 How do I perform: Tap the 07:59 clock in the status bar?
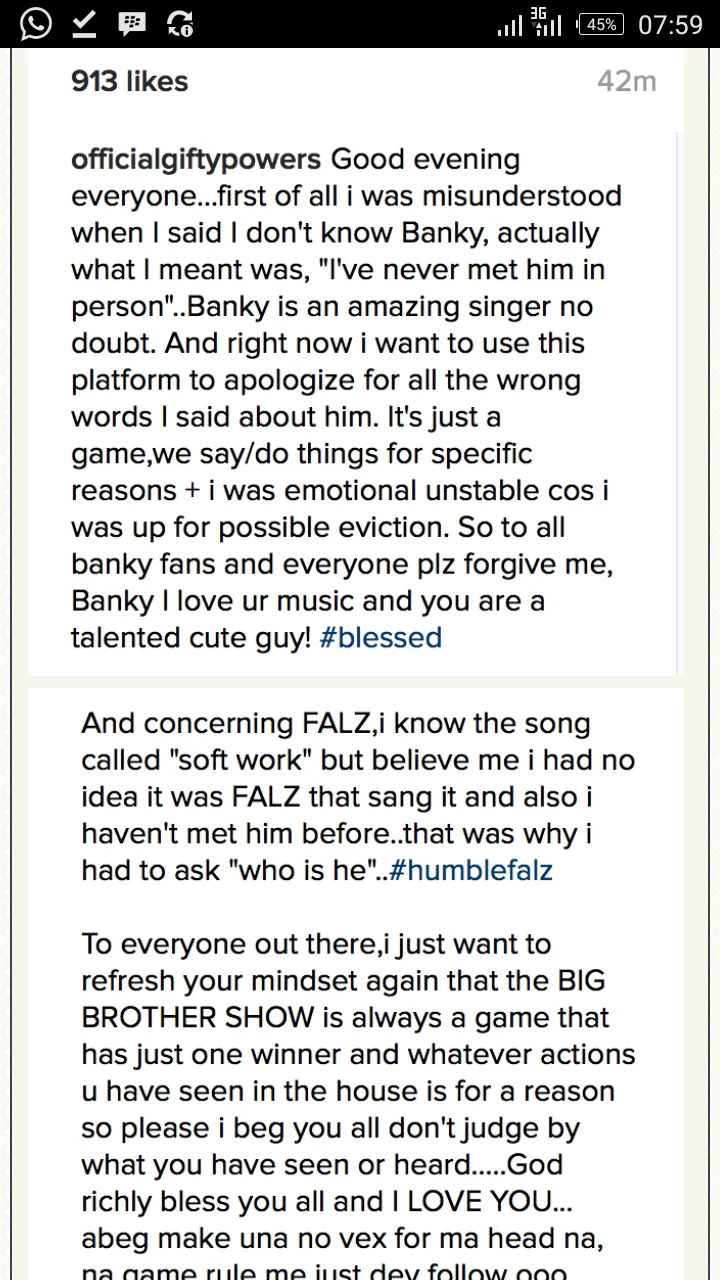coord(670,25)
